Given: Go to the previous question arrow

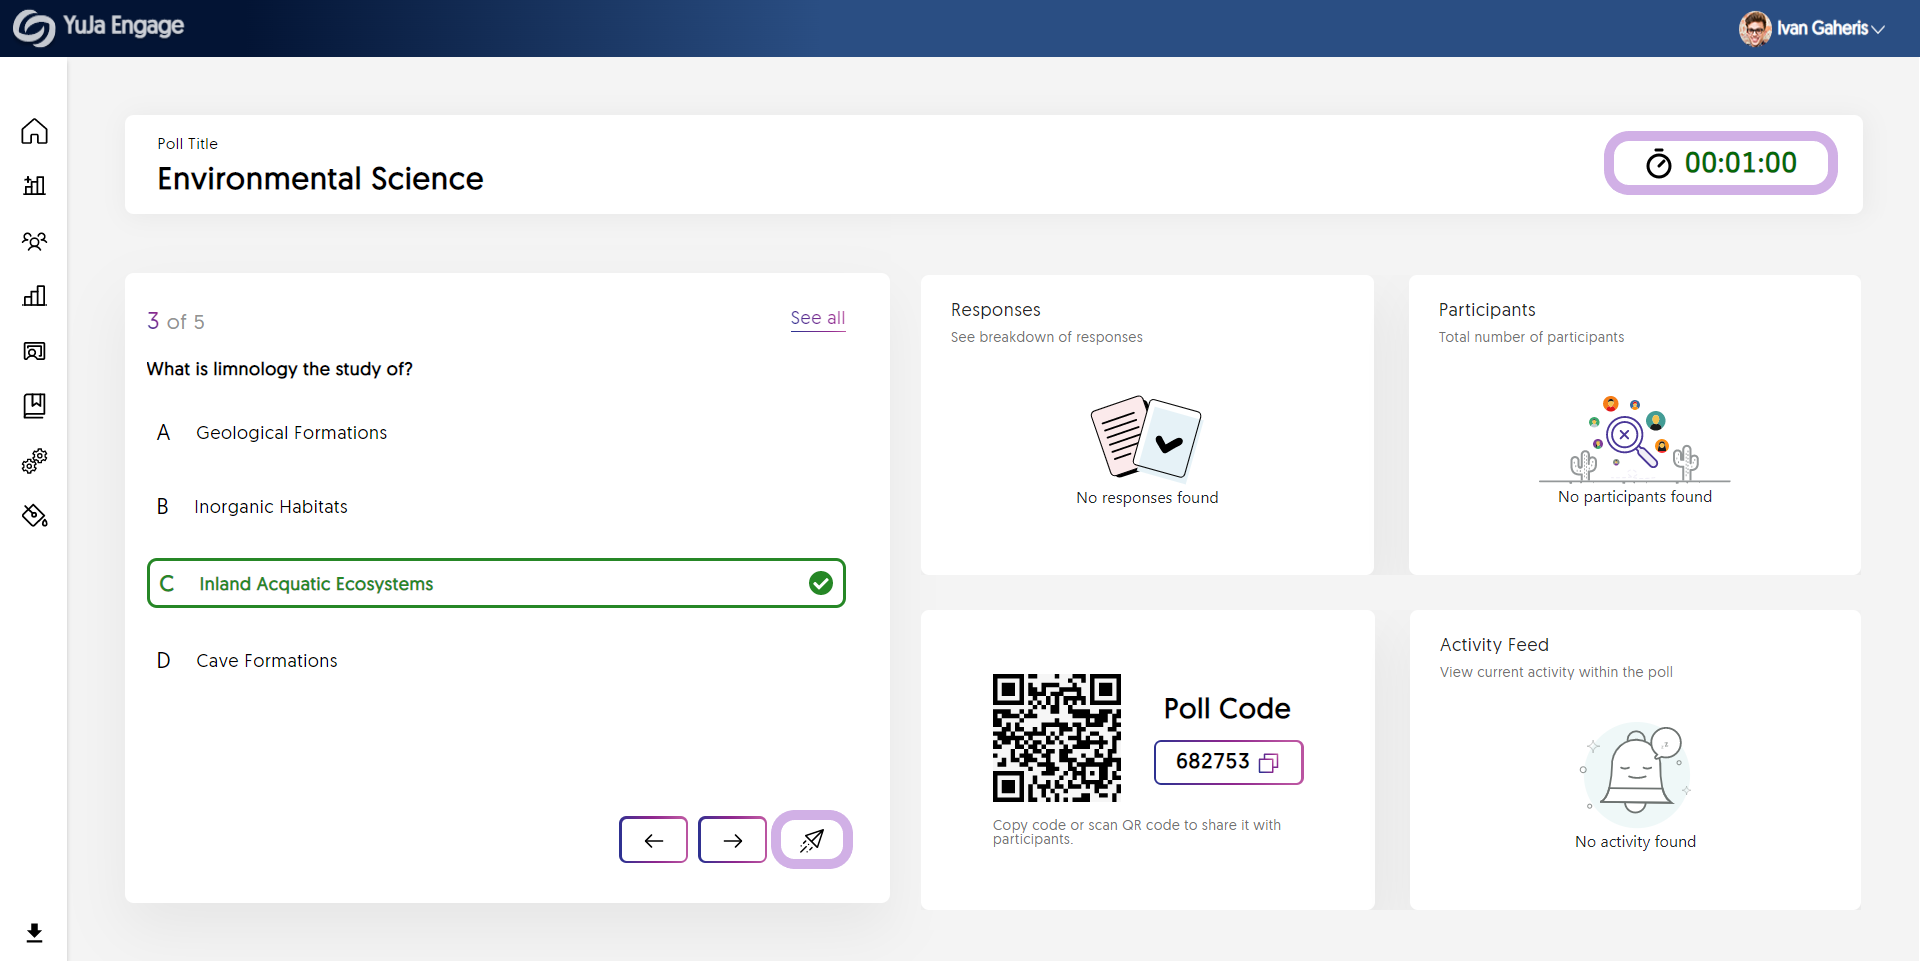Looking at the screenshot, I should coord(653,840).
